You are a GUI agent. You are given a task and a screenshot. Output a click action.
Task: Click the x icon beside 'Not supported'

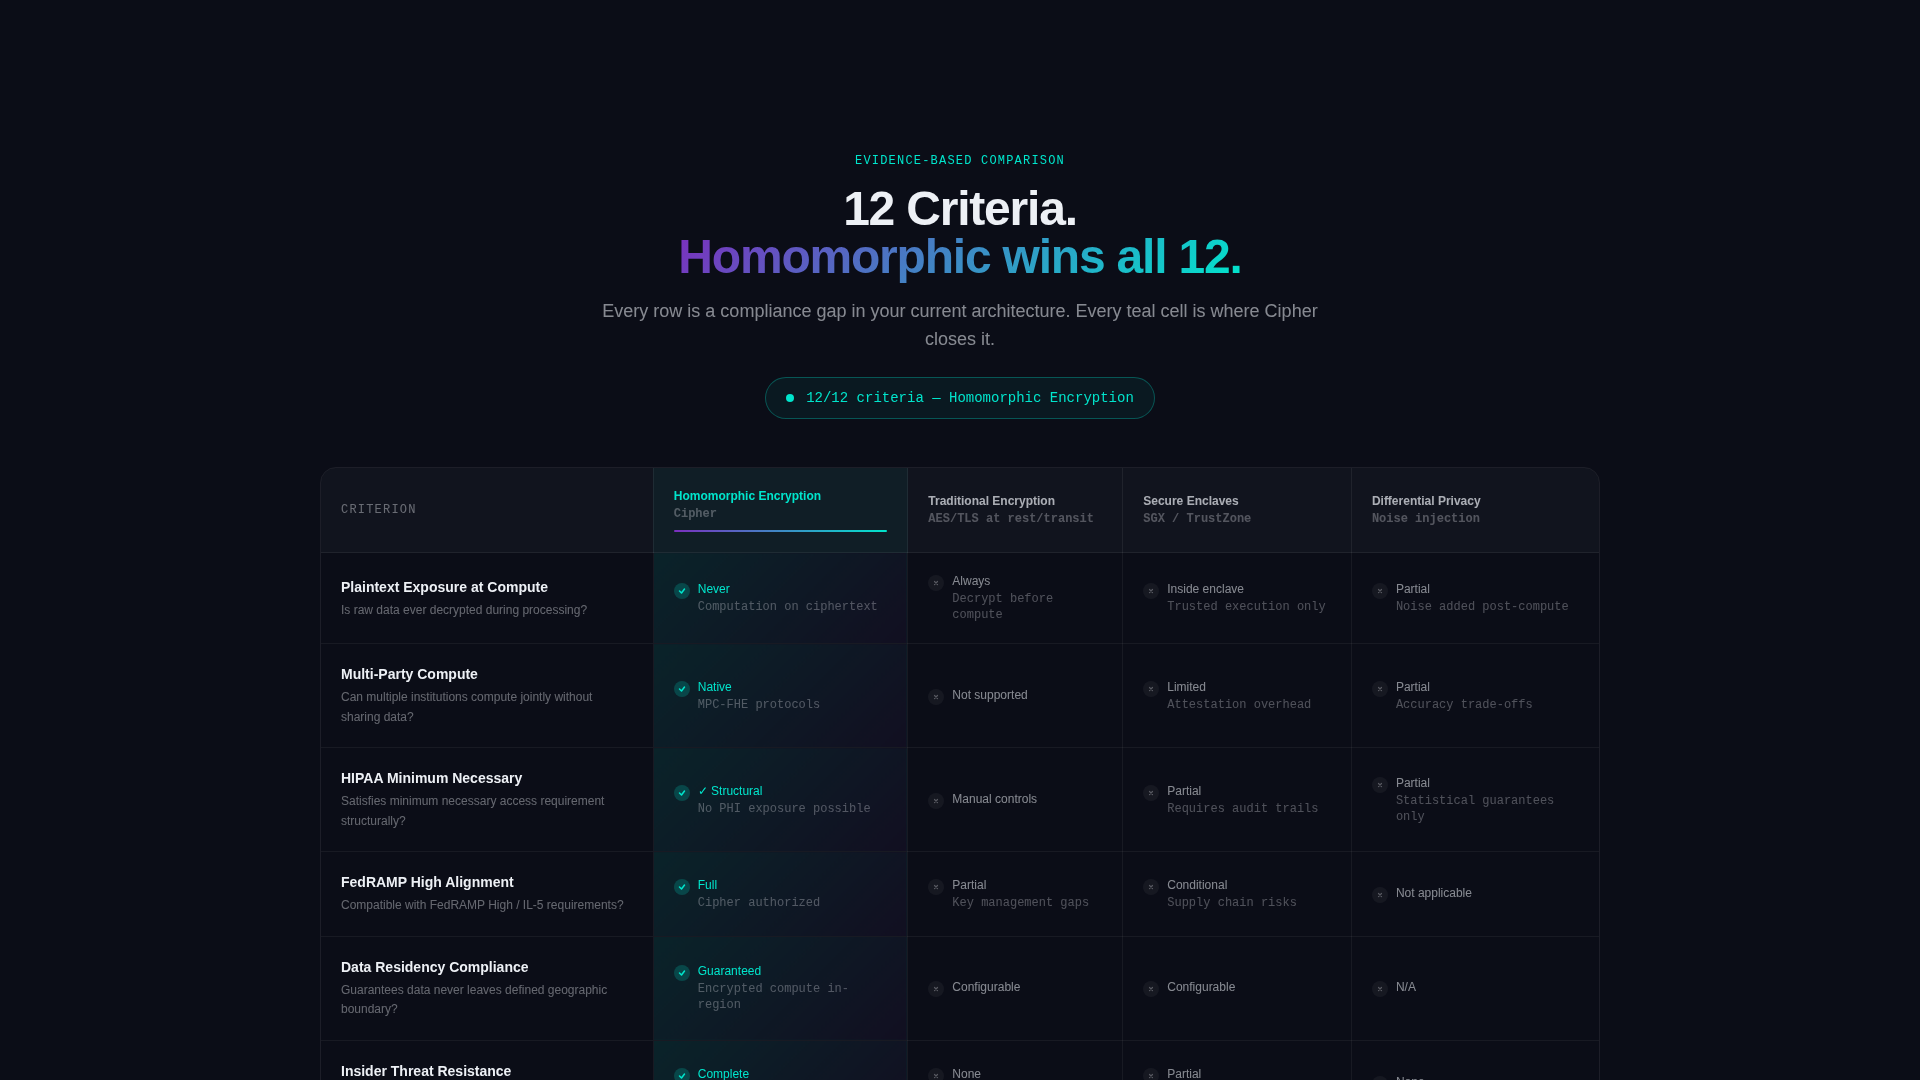936,697
